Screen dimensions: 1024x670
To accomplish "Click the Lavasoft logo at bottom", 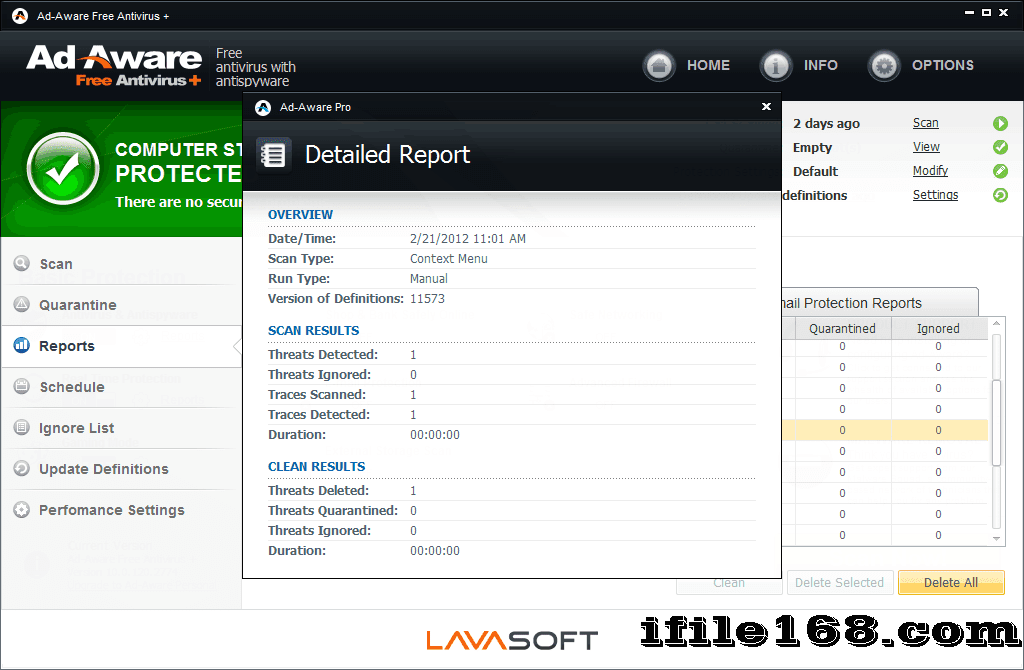I will click(512, 640).
